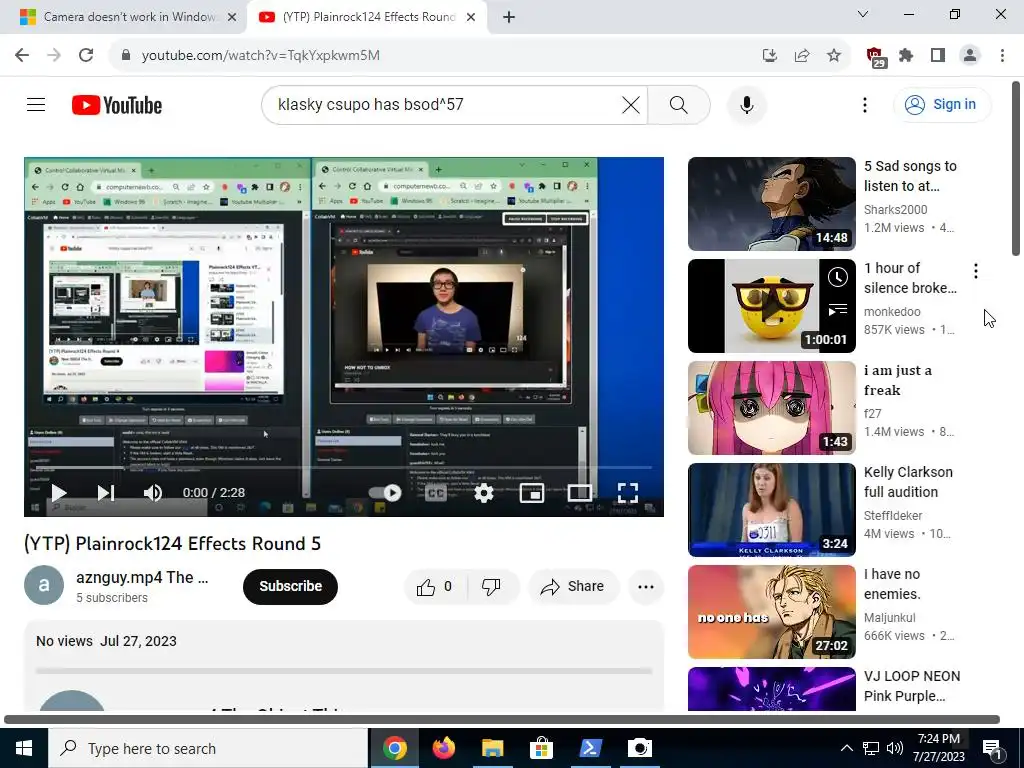
Task: Open more actions ellipsis under the video
Action: coord(646,586)
